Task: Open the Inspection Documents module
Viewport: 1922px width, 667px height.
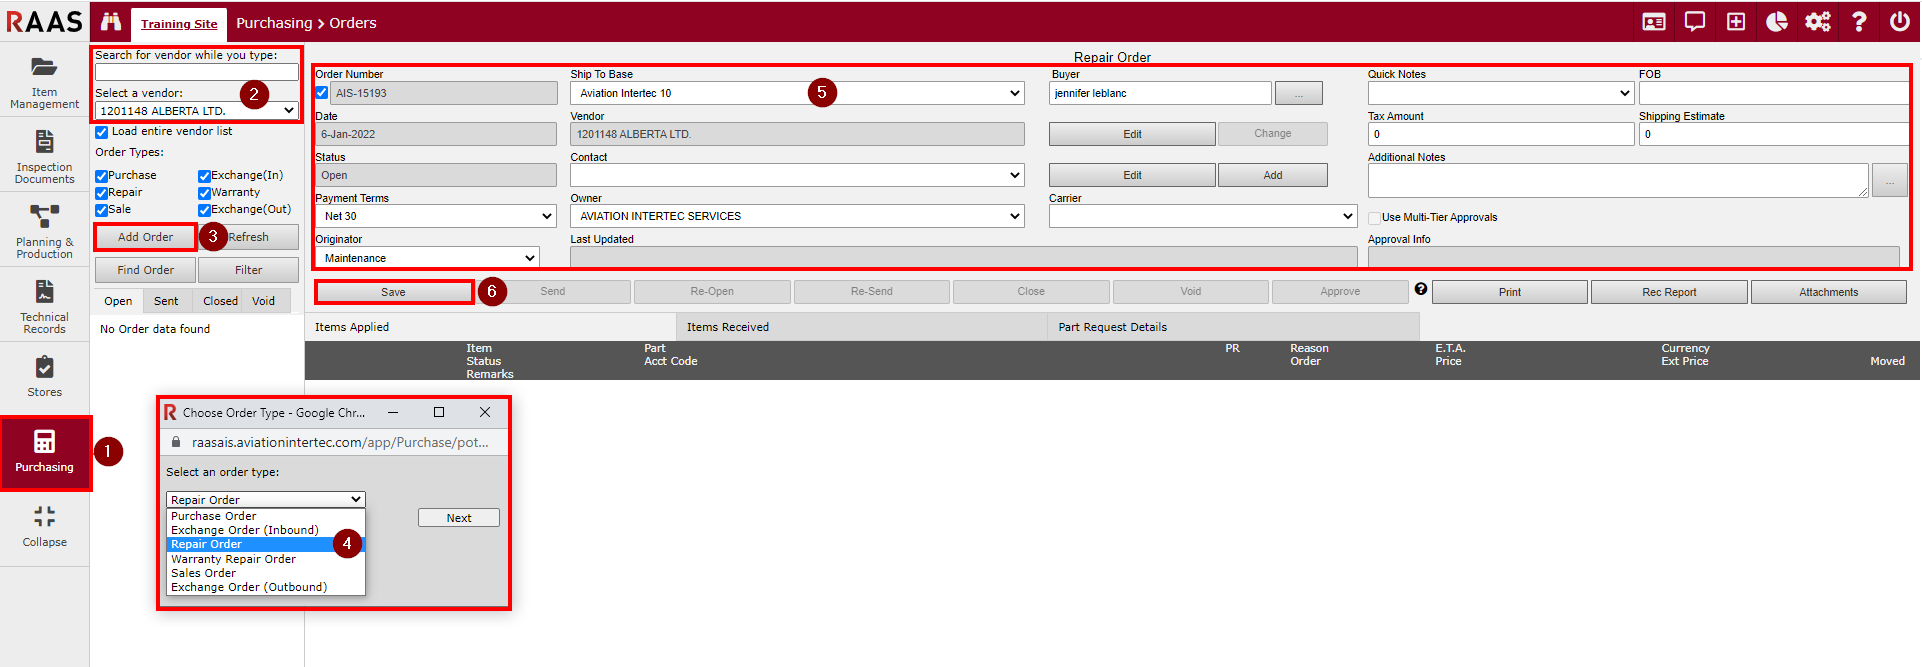Action: 44,156
